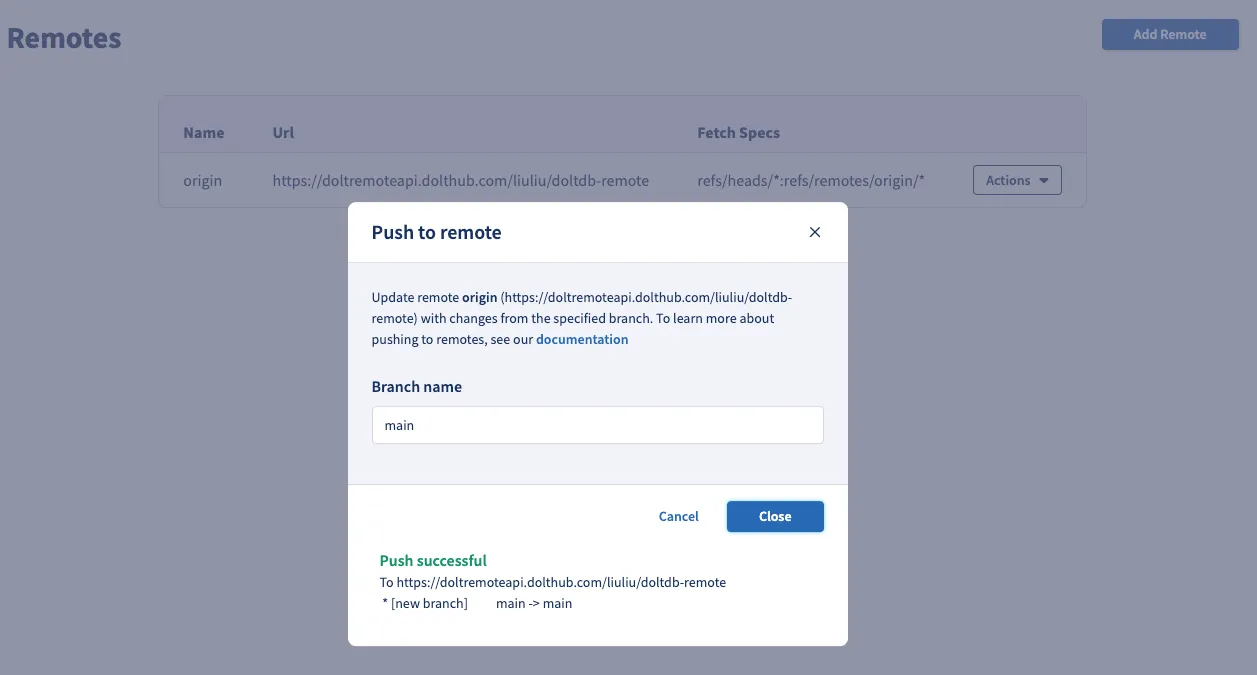Click the blue Close button
The image size is (1257, 675).
click(x=775, y=516)
